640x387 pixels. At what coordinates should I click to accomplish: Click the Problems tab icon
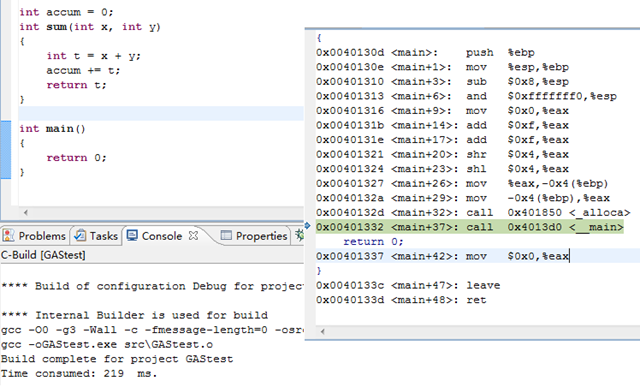tap(8, 236)
